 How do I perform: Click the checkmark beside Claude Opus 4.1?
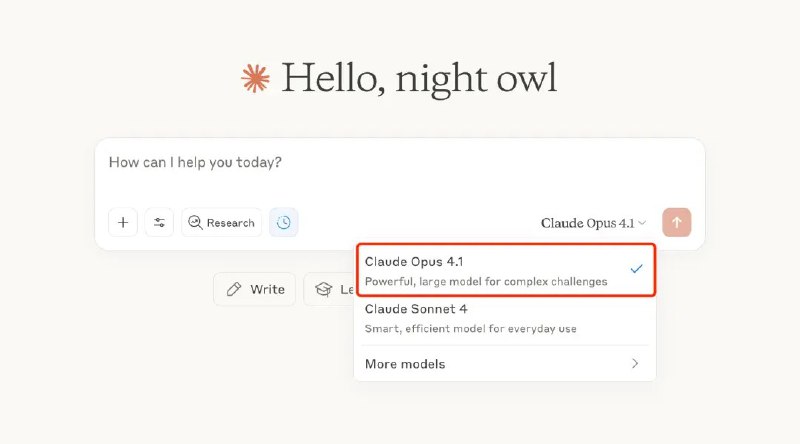636,270
